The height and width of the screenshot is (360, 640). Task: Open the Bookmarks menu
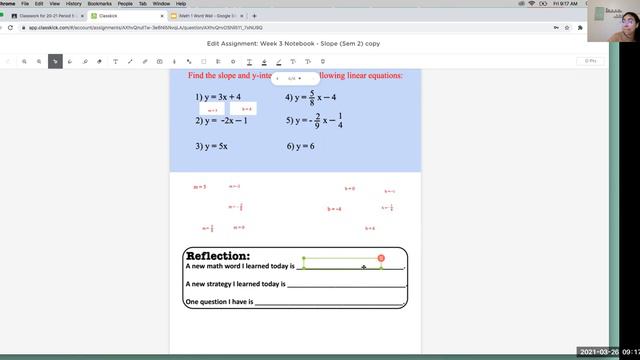[x=100, y=4]
